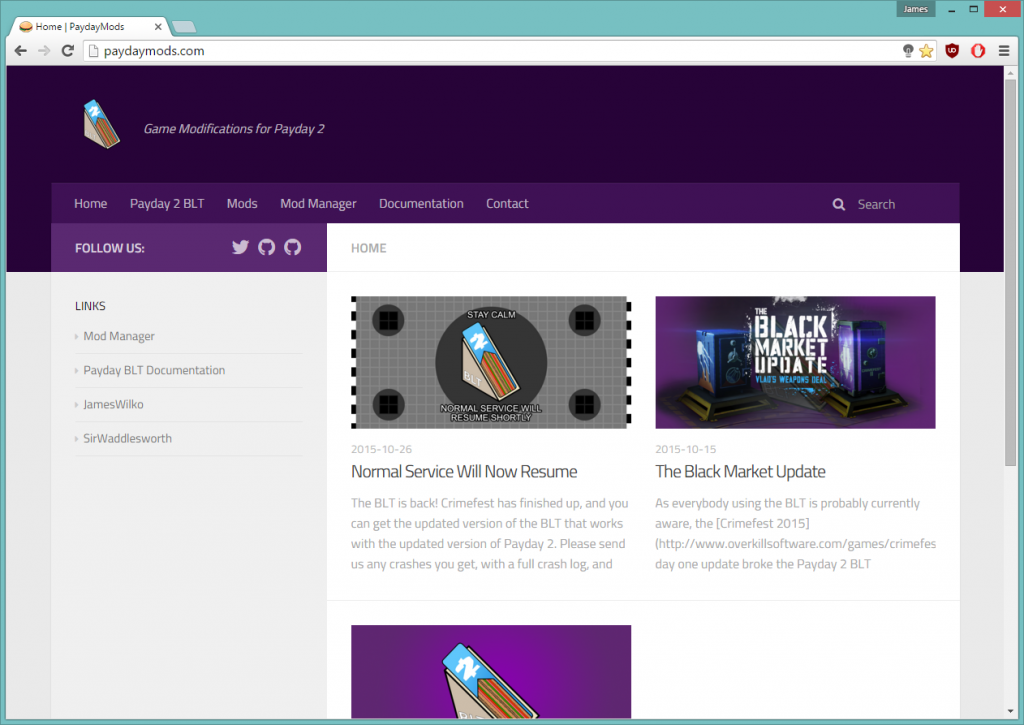1024x725 pixels.
Task: Click the LINKS sidebar heading
Action: pyautogui.click(x=90, y=306)
